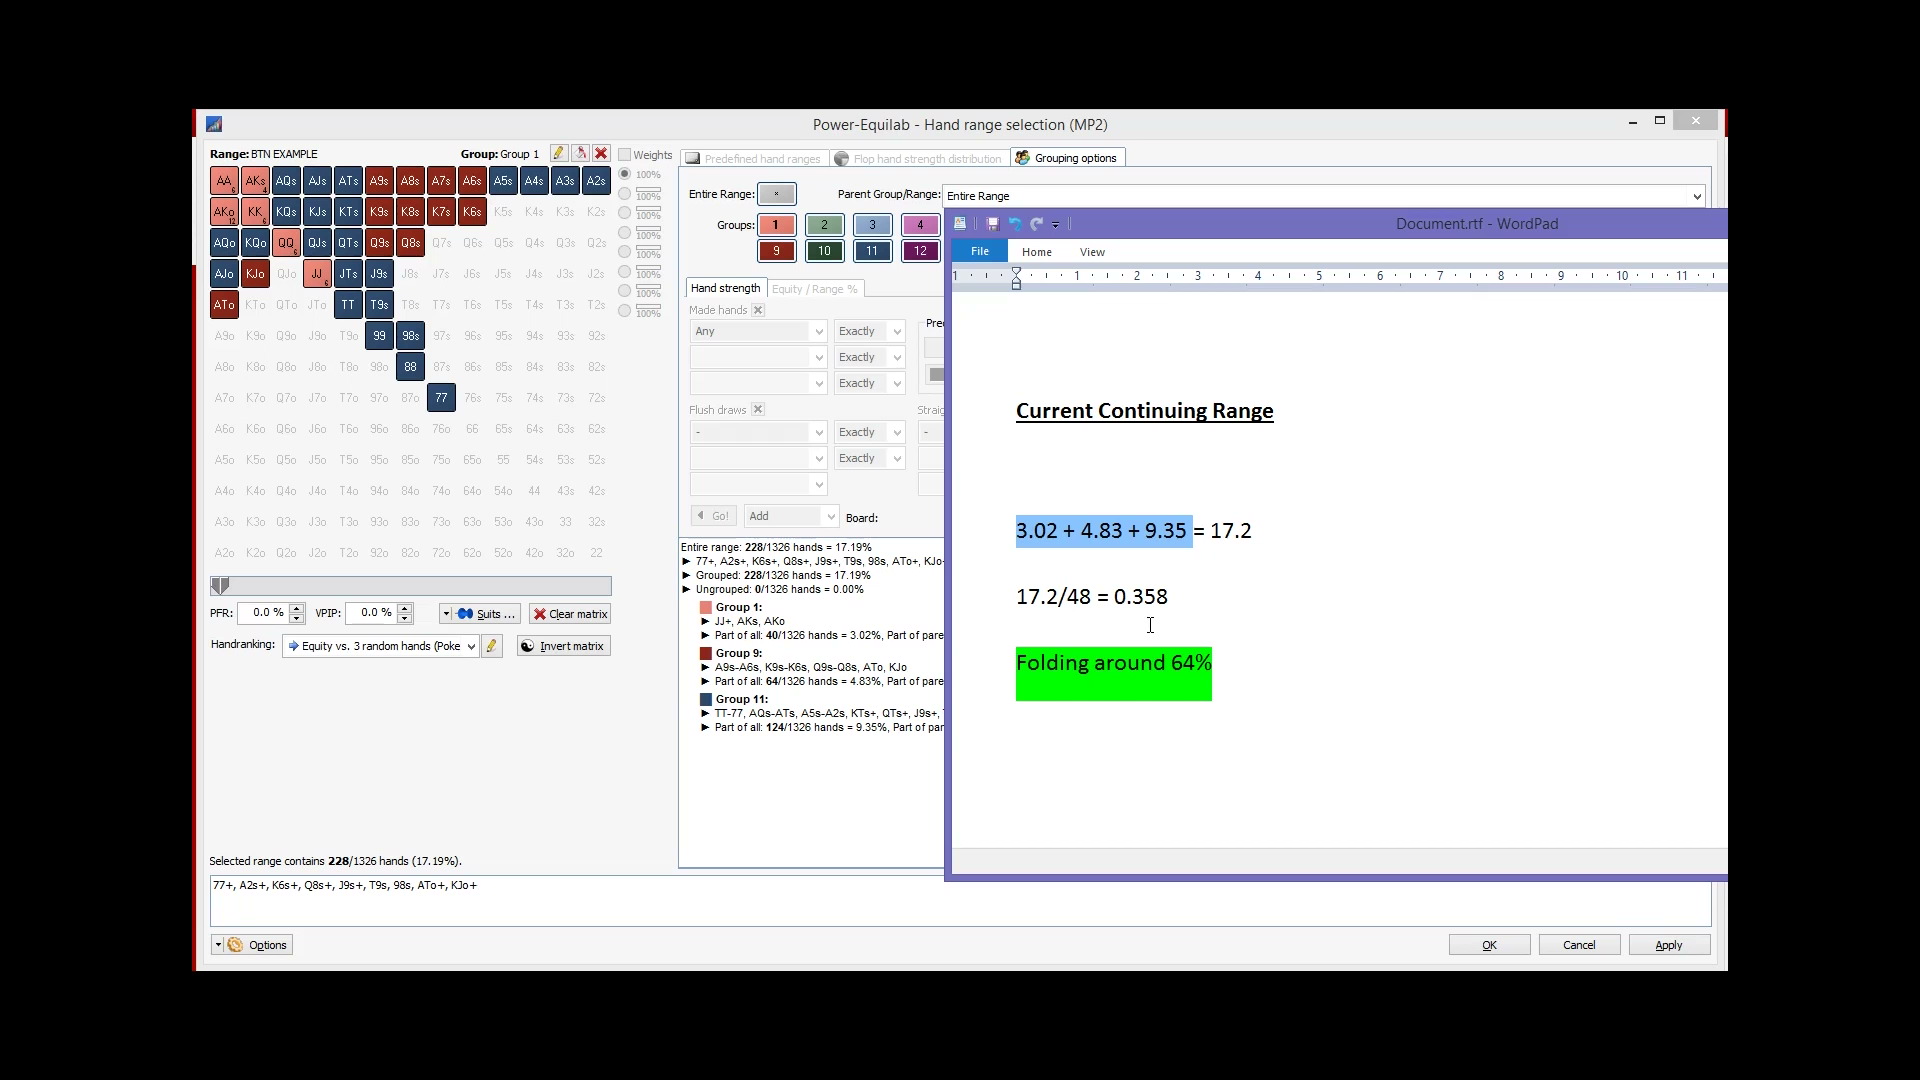This screenshot has width=1920, height=1080.
Task: Toggle off the Made hands filter with its X
Action: [x=759, y=310]
